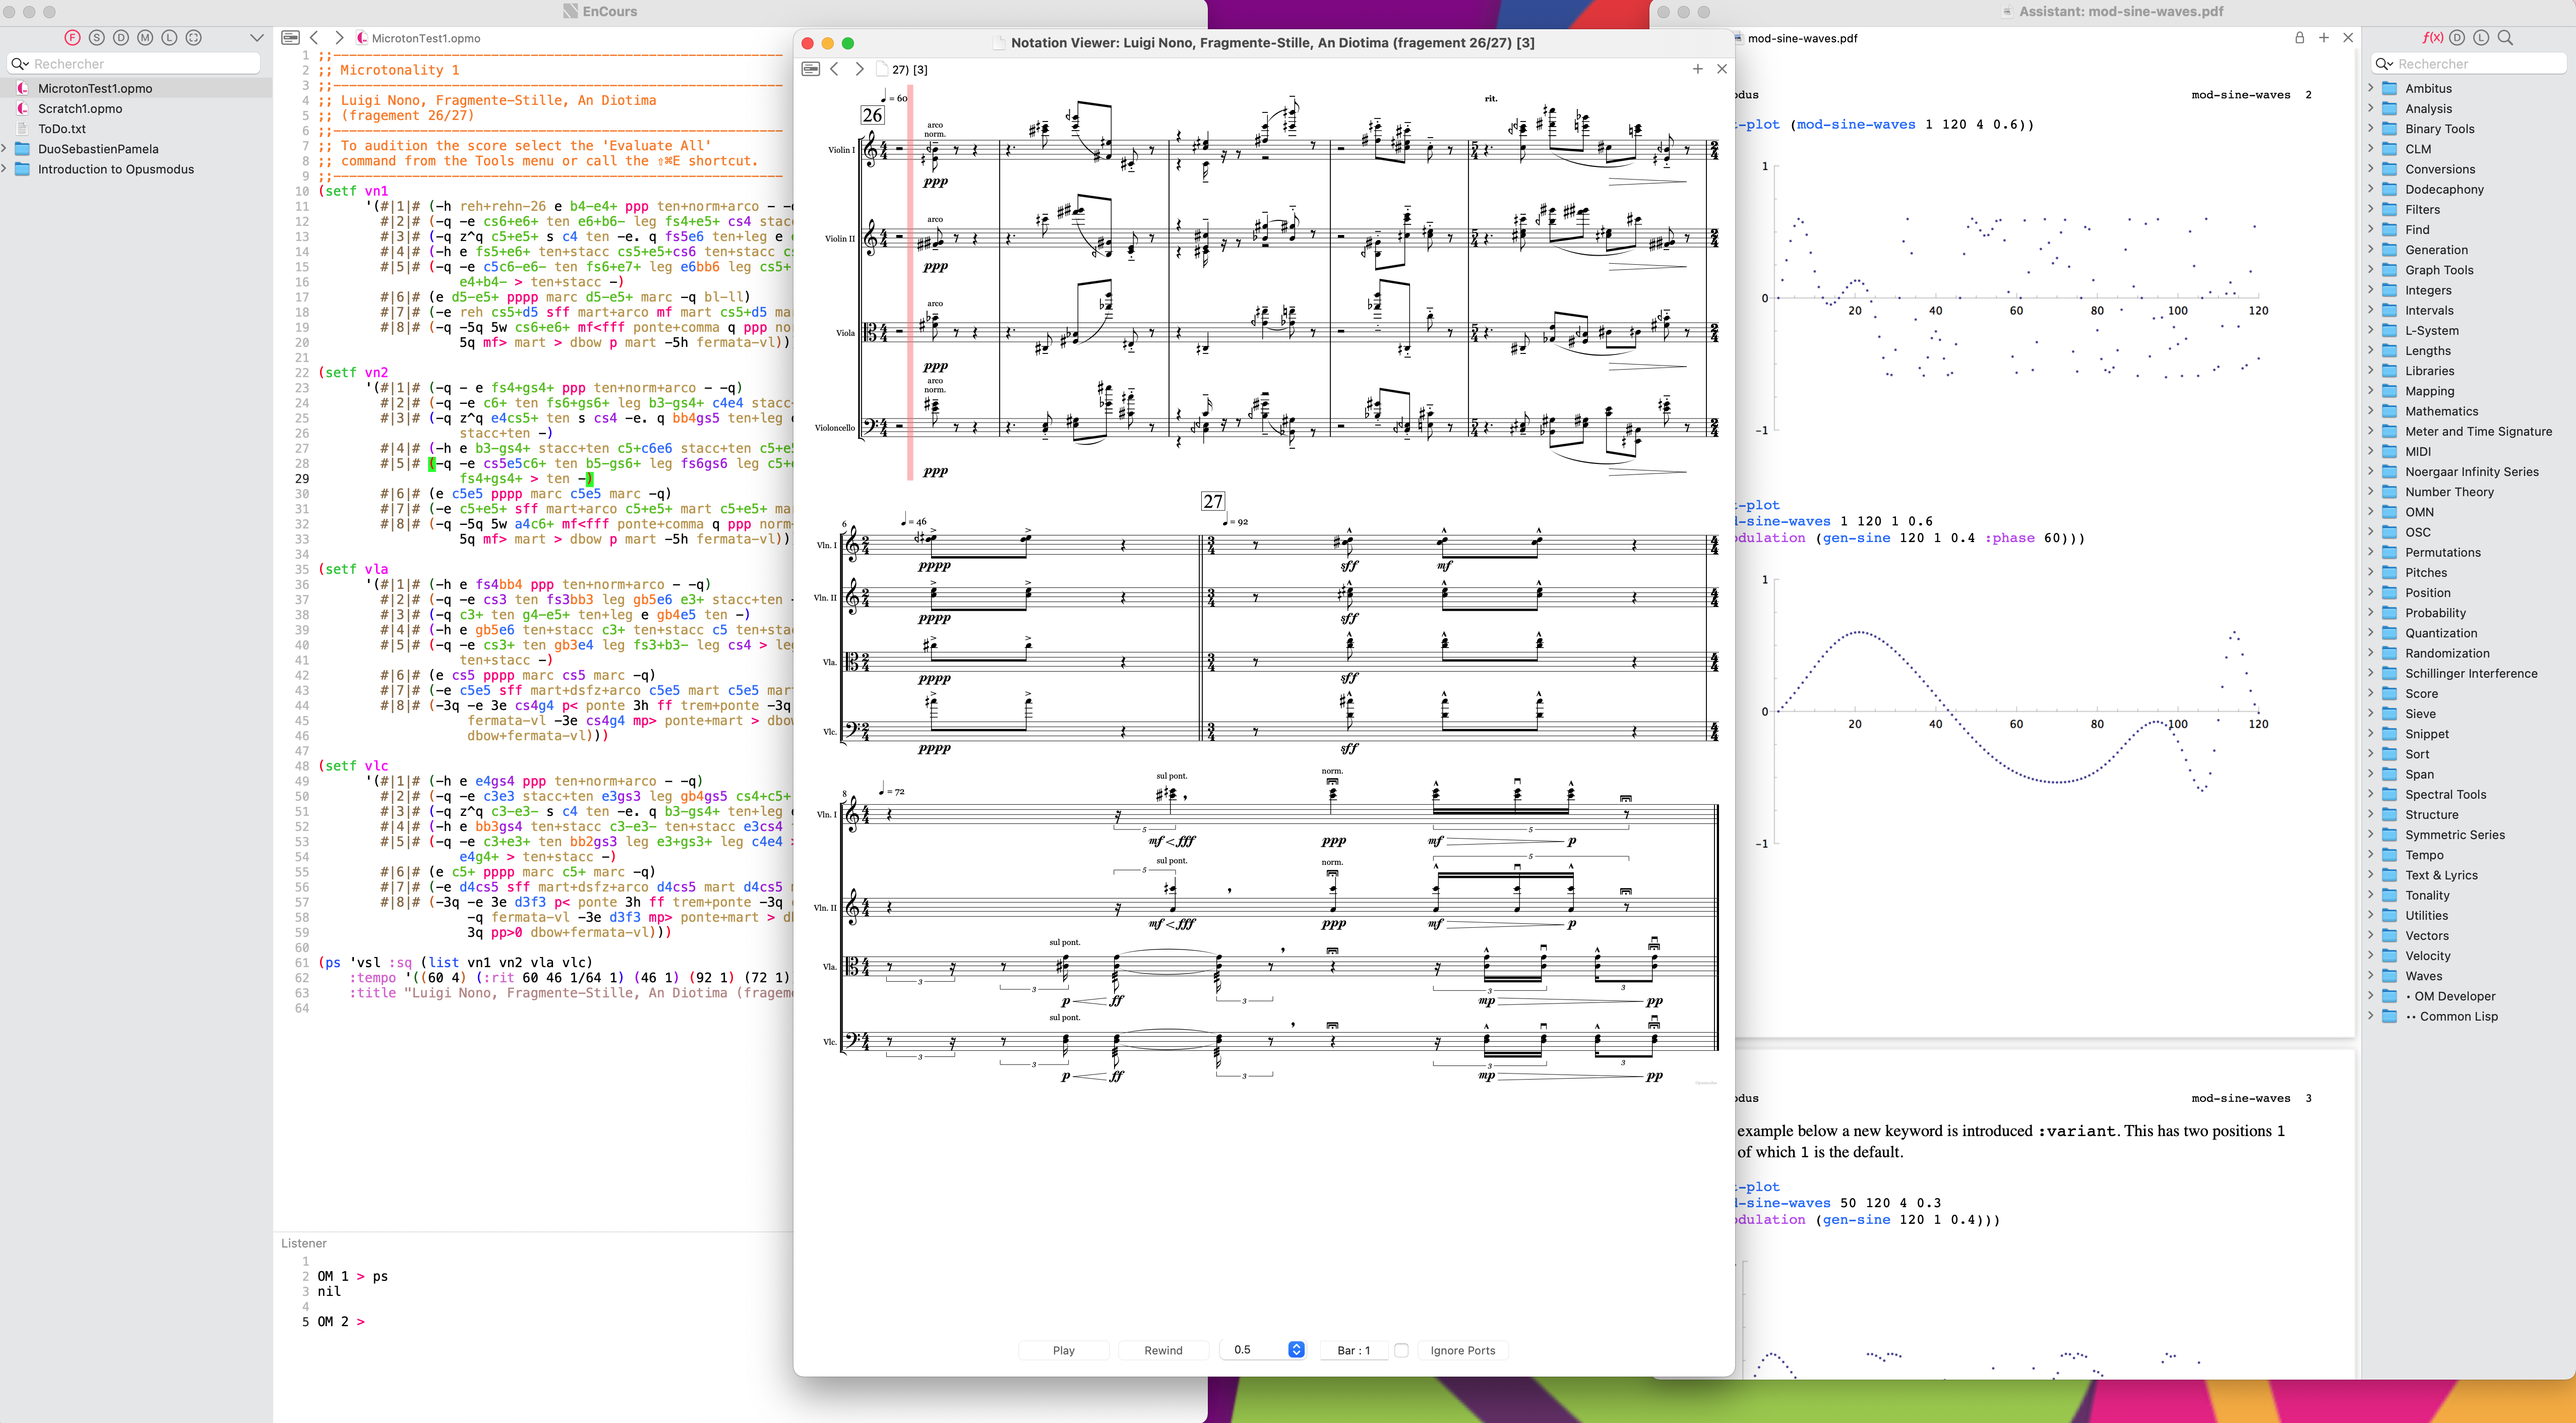The width and height of the screenshot is (2576, 1423).
Task: Click the right-panel magnifier search icon
Action: (2505, 38)
